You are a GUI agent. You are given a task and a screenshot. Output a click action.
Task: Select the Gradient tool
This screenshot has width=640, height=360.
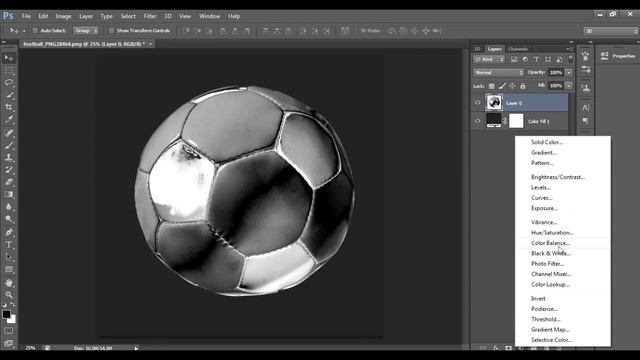click(9, 194)
